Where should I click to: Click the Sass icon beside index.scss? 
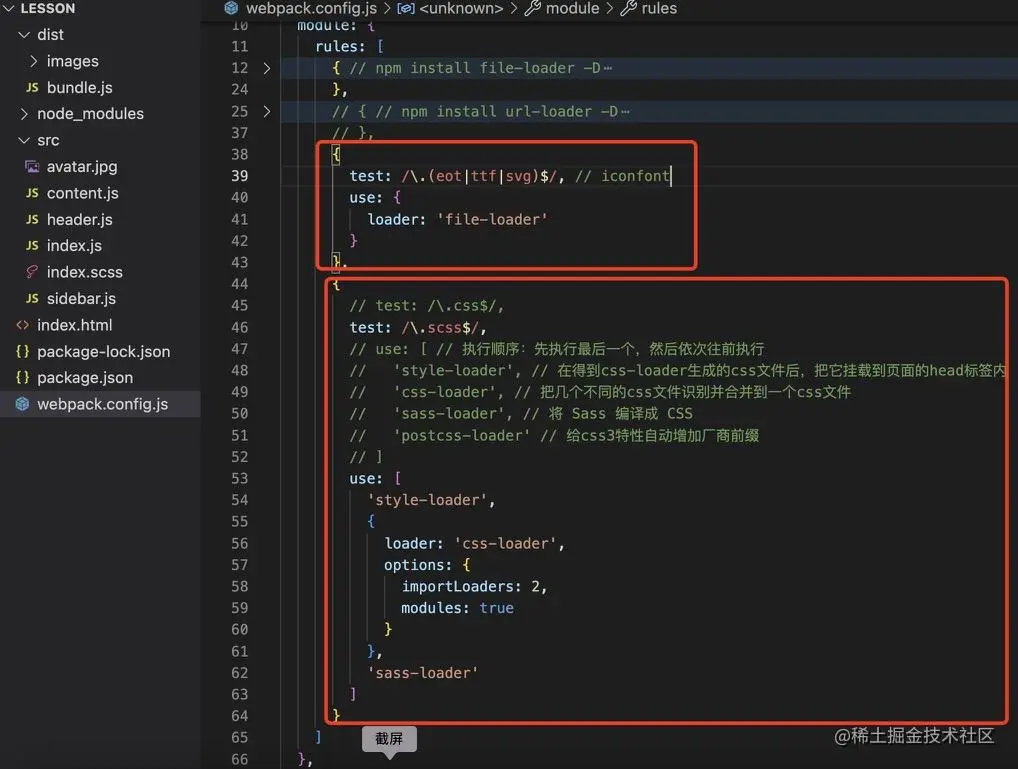(x=32, y=272)
